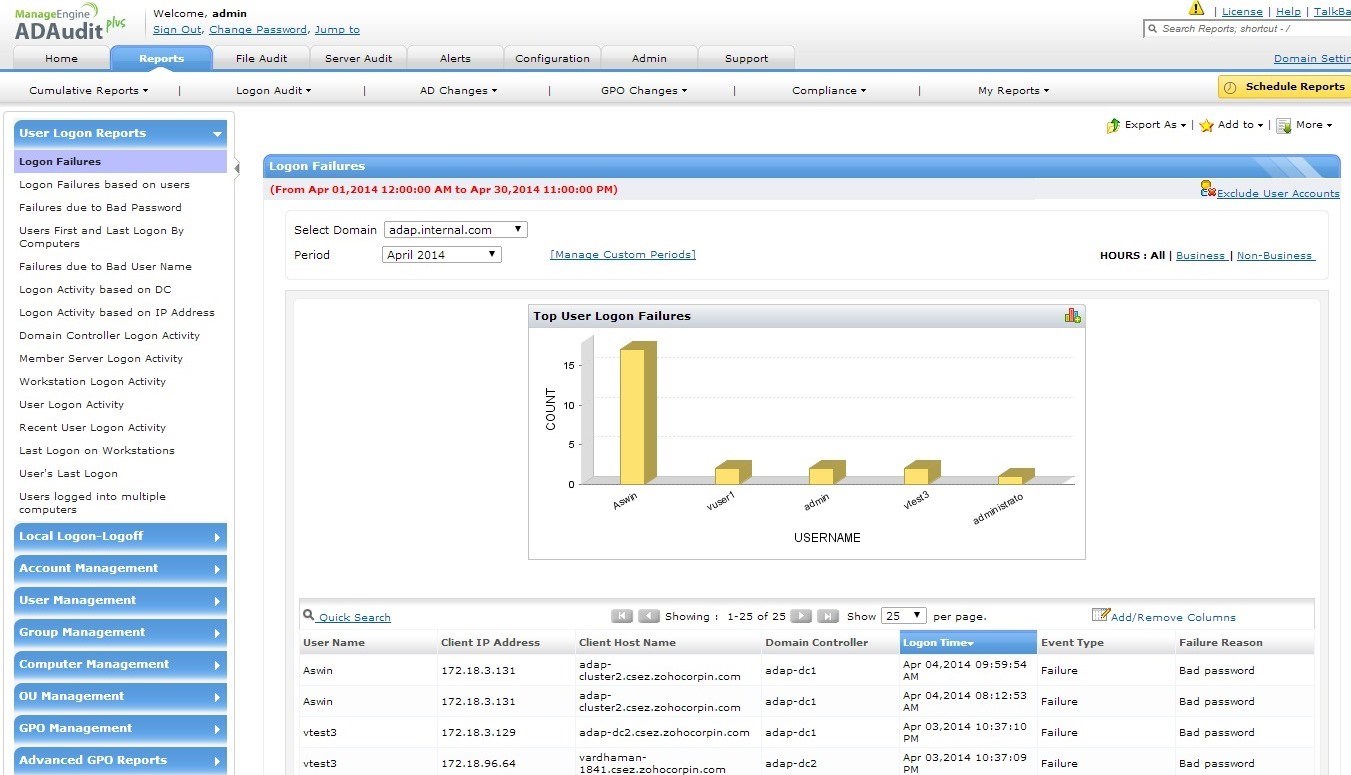The image size is (1351, 775).
Task: Click the star Add to icon
Action: [1206, 125]
